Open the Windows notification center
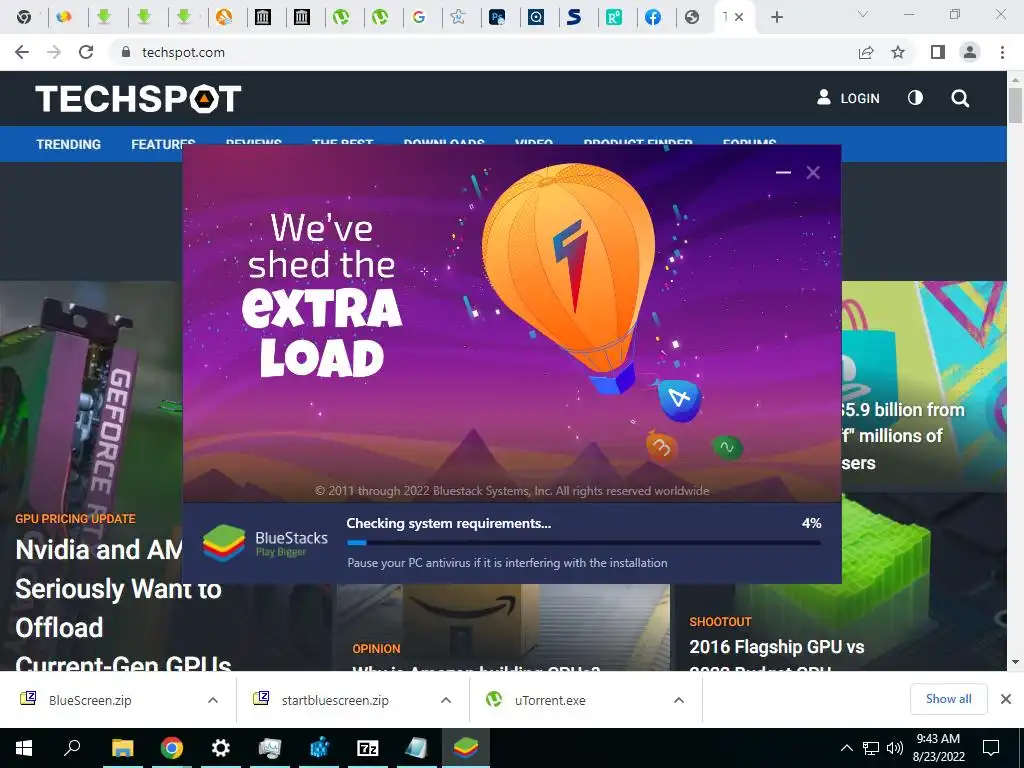This screenshot has width=1024, height=768. 991,748
